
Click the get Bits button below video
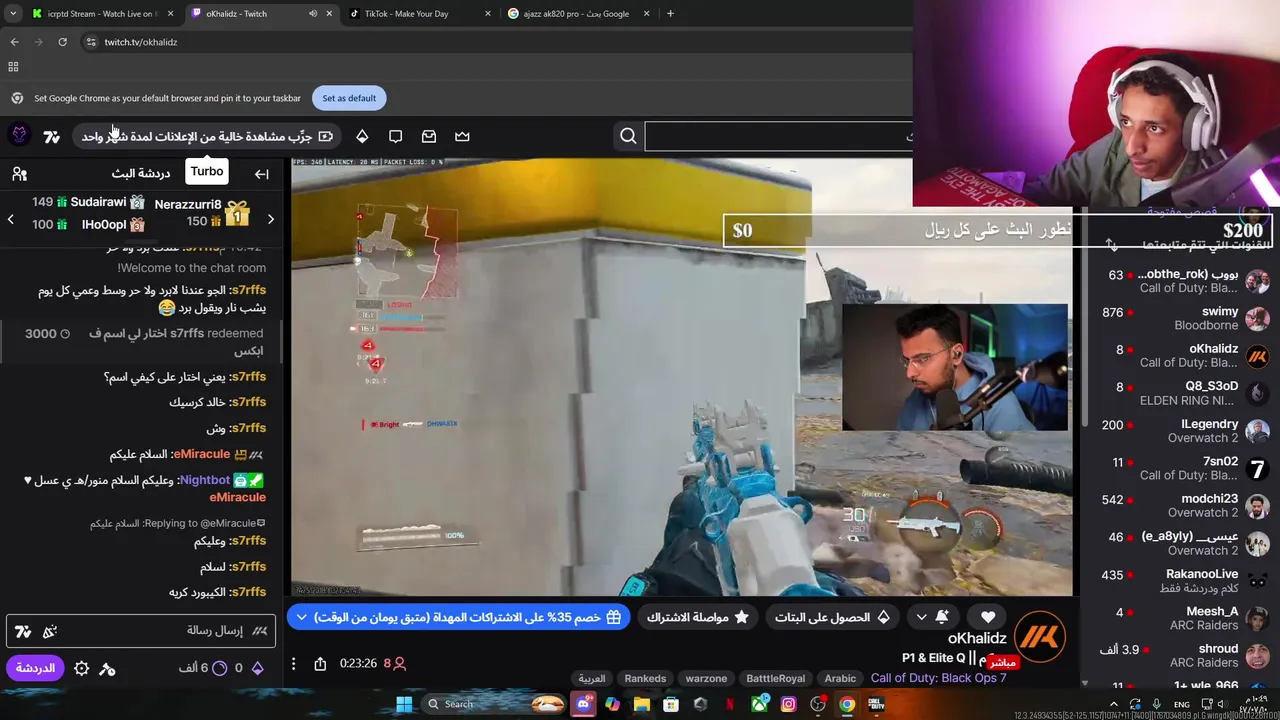(832, 617)
